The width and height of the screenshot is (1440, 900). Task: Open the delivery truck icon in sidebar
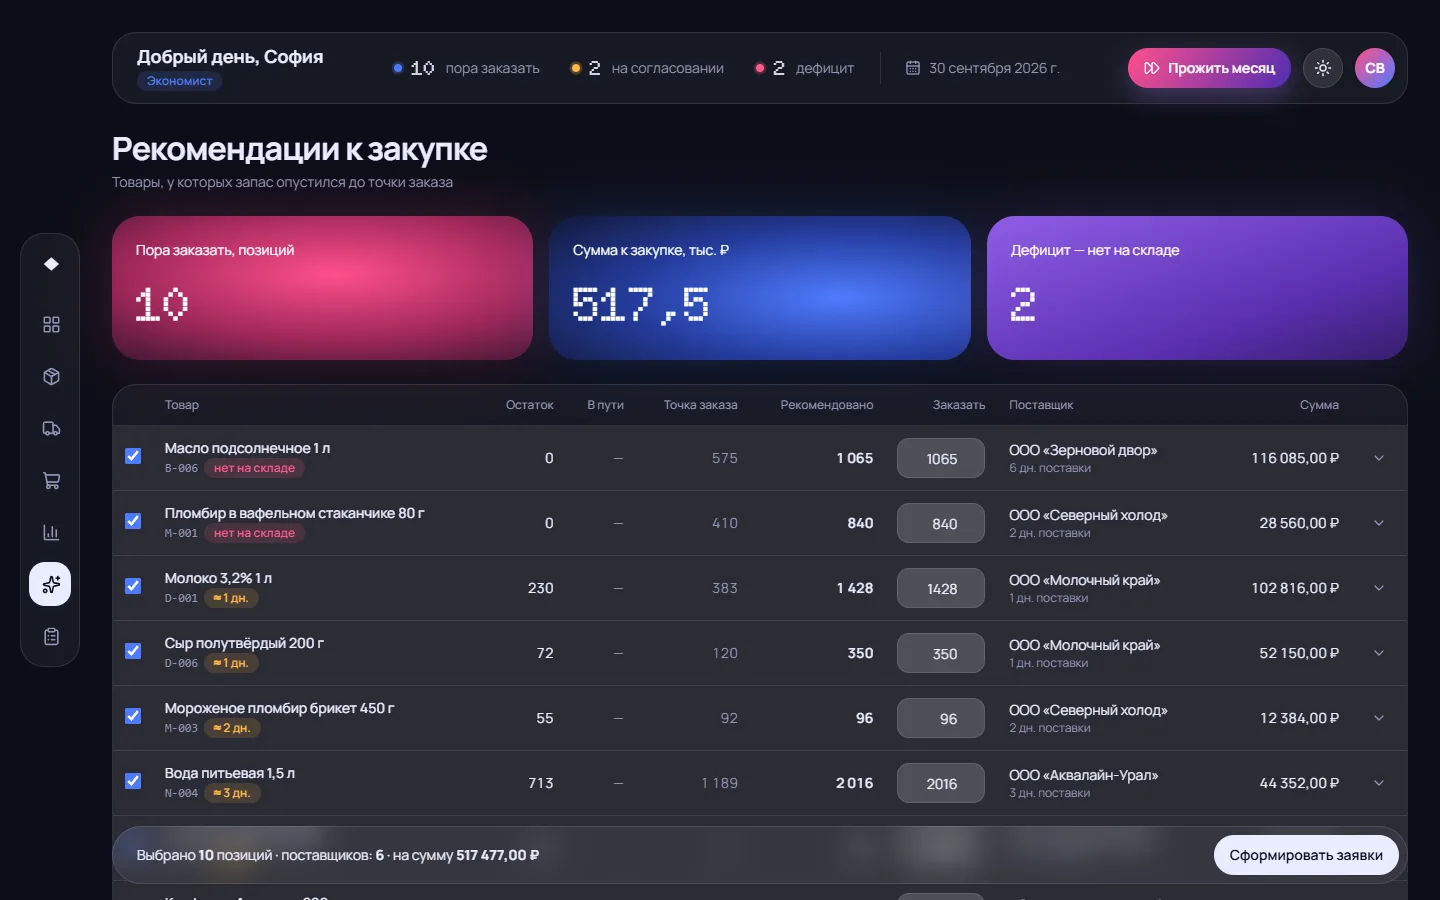click(x=51, y=429)
